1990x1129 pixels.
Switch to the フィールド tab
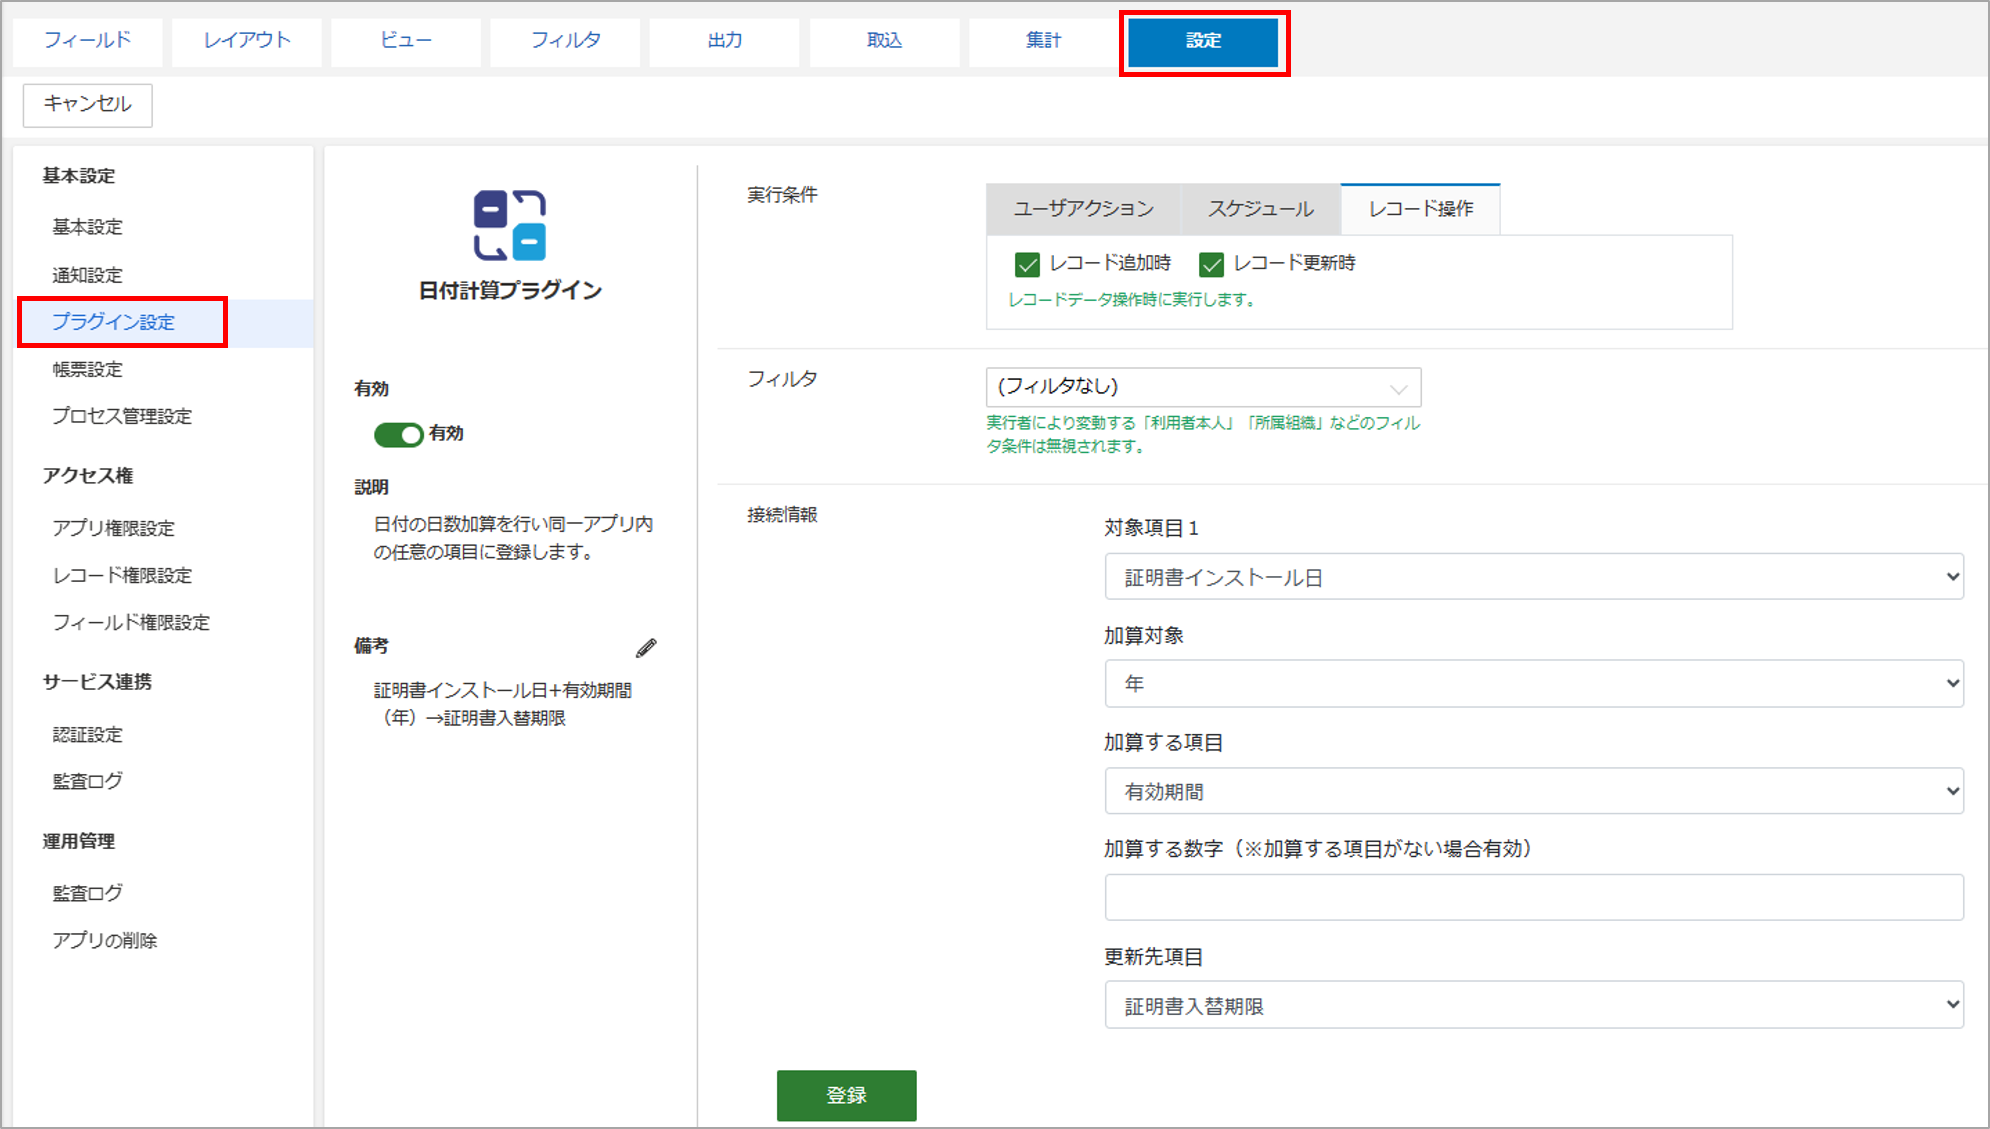tap(87, 41)
